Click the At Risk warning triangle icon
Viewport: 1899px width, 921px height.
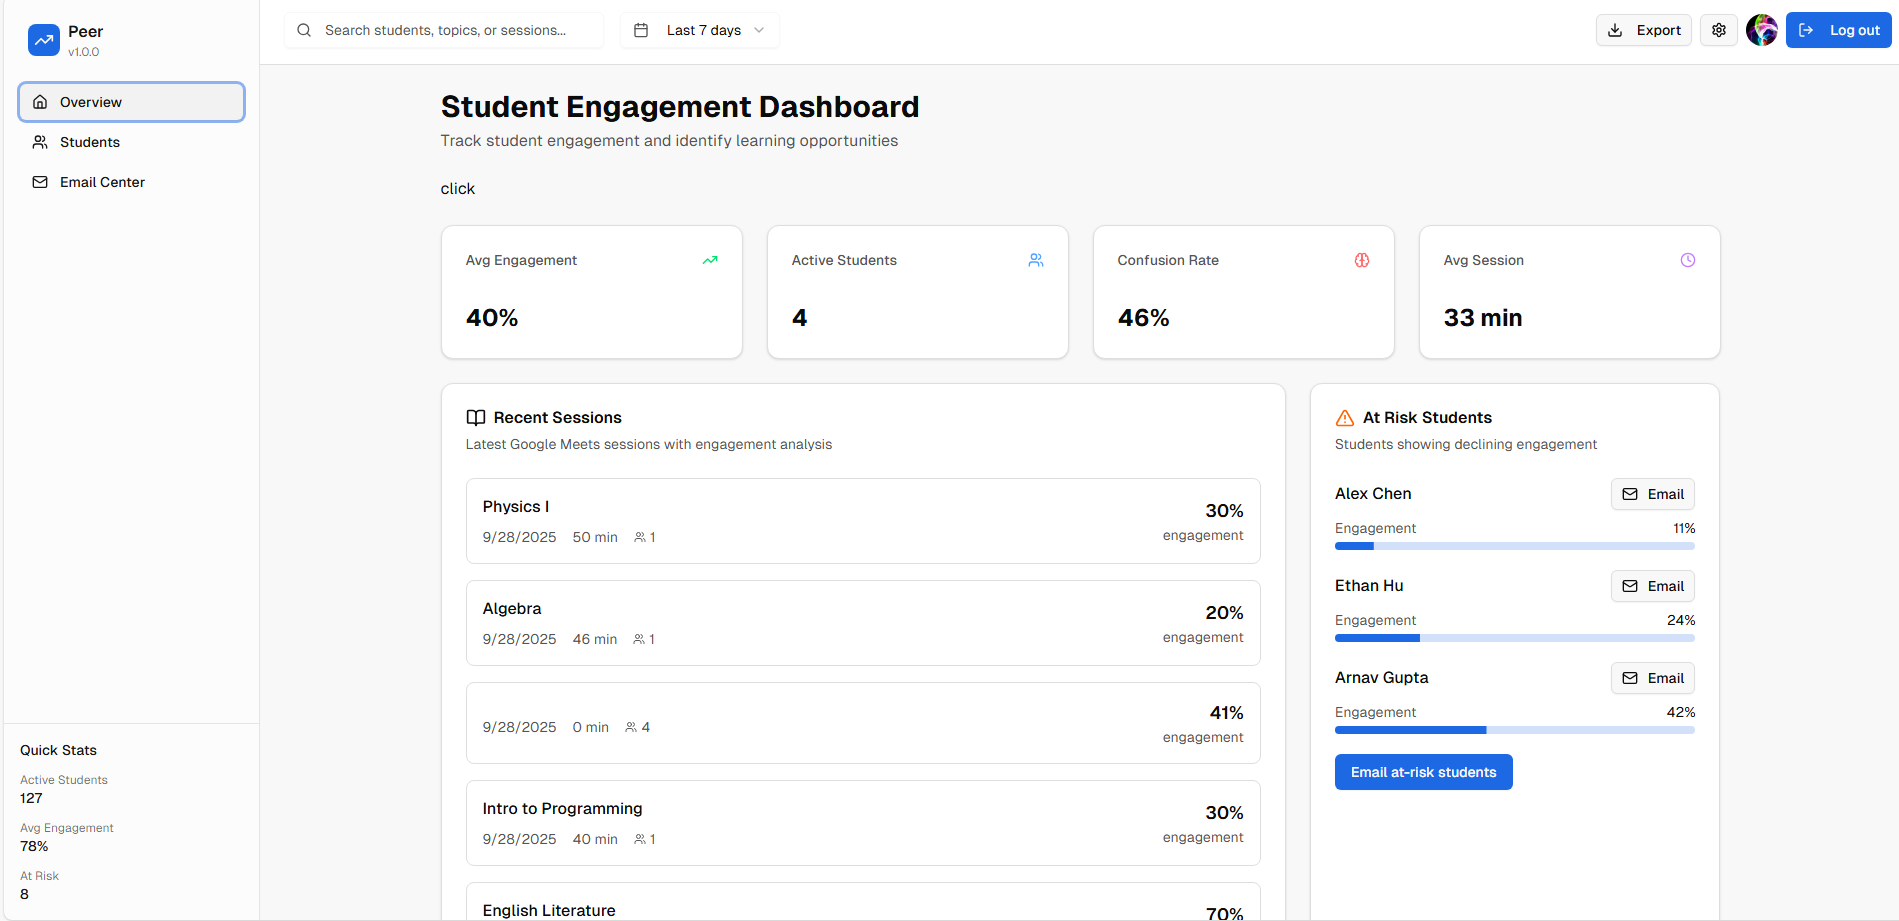(1345, 418)
